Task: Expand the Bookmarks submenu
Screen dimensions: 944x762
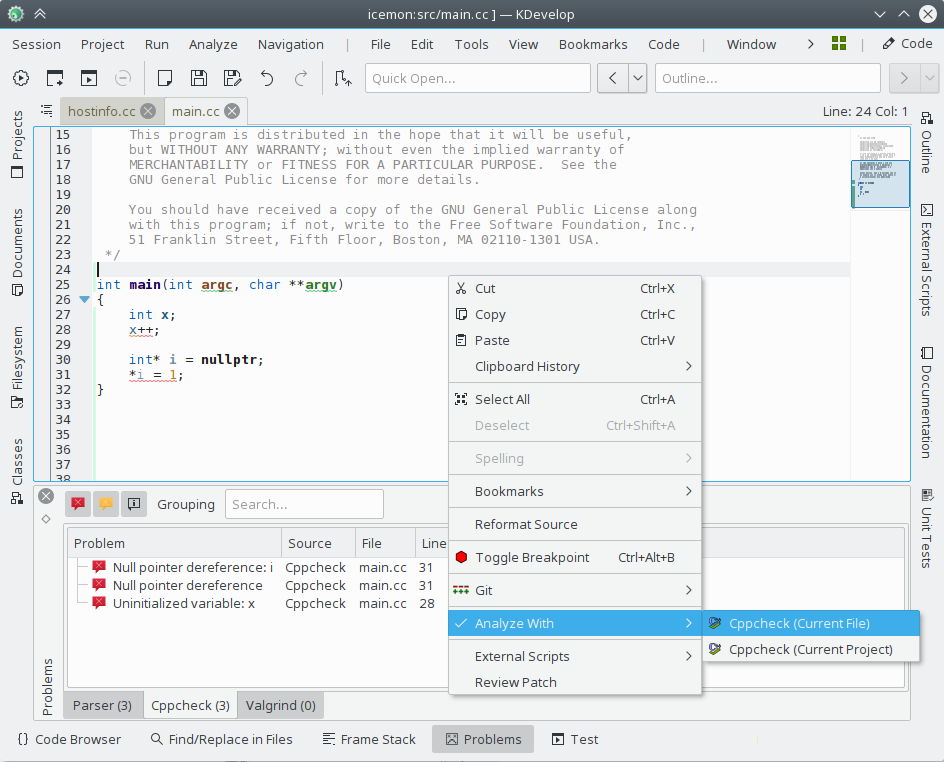Action: [575, 490]
